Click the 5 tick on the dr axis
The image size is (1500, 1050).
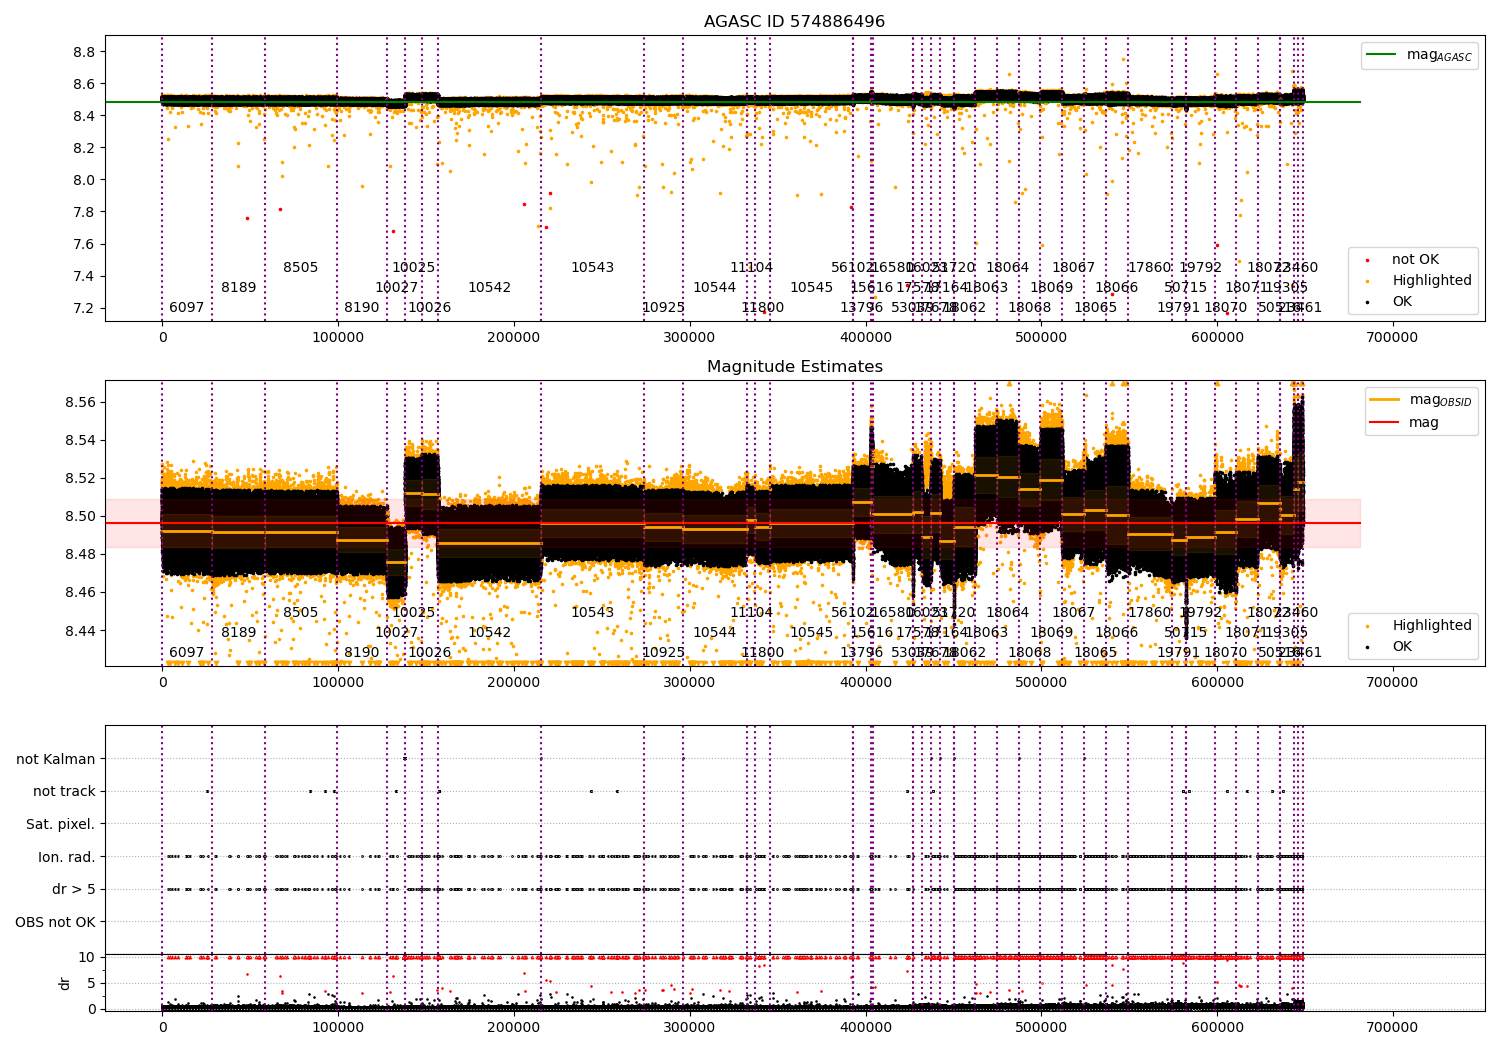(91, 983)
